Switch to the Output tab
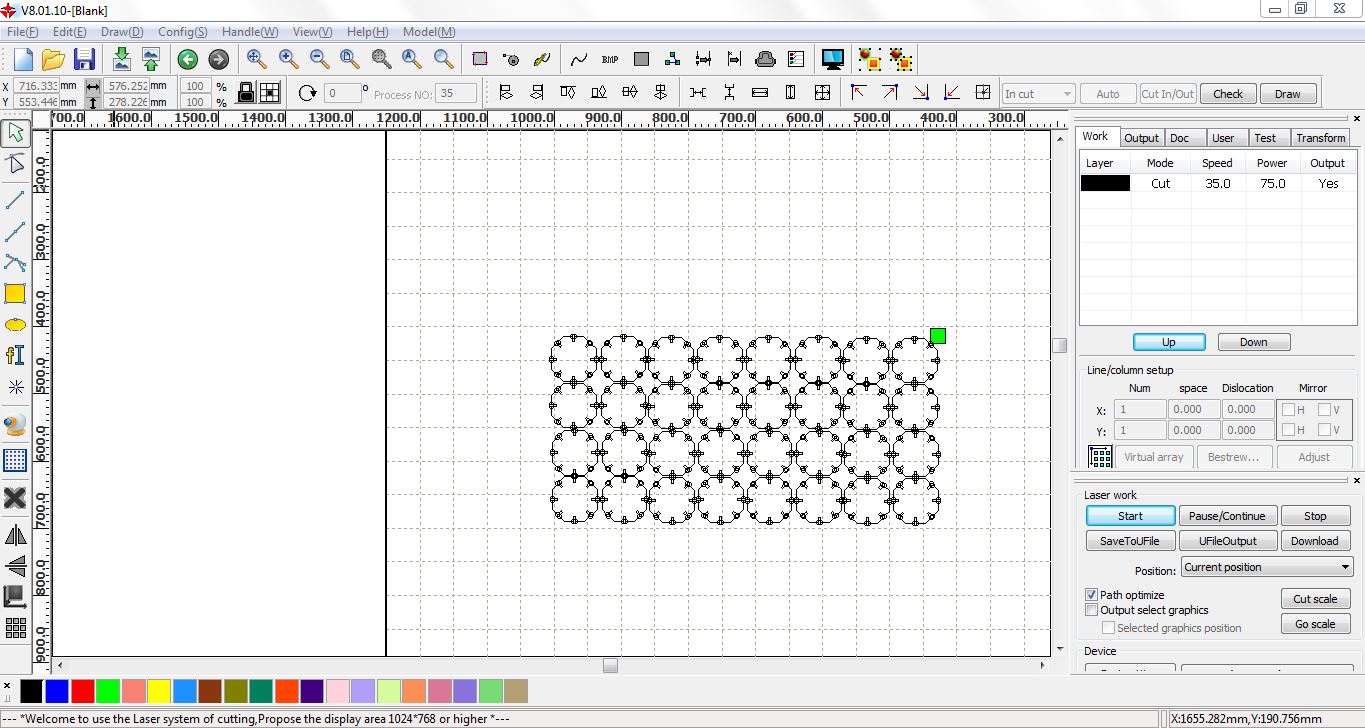 point(1140,138)
